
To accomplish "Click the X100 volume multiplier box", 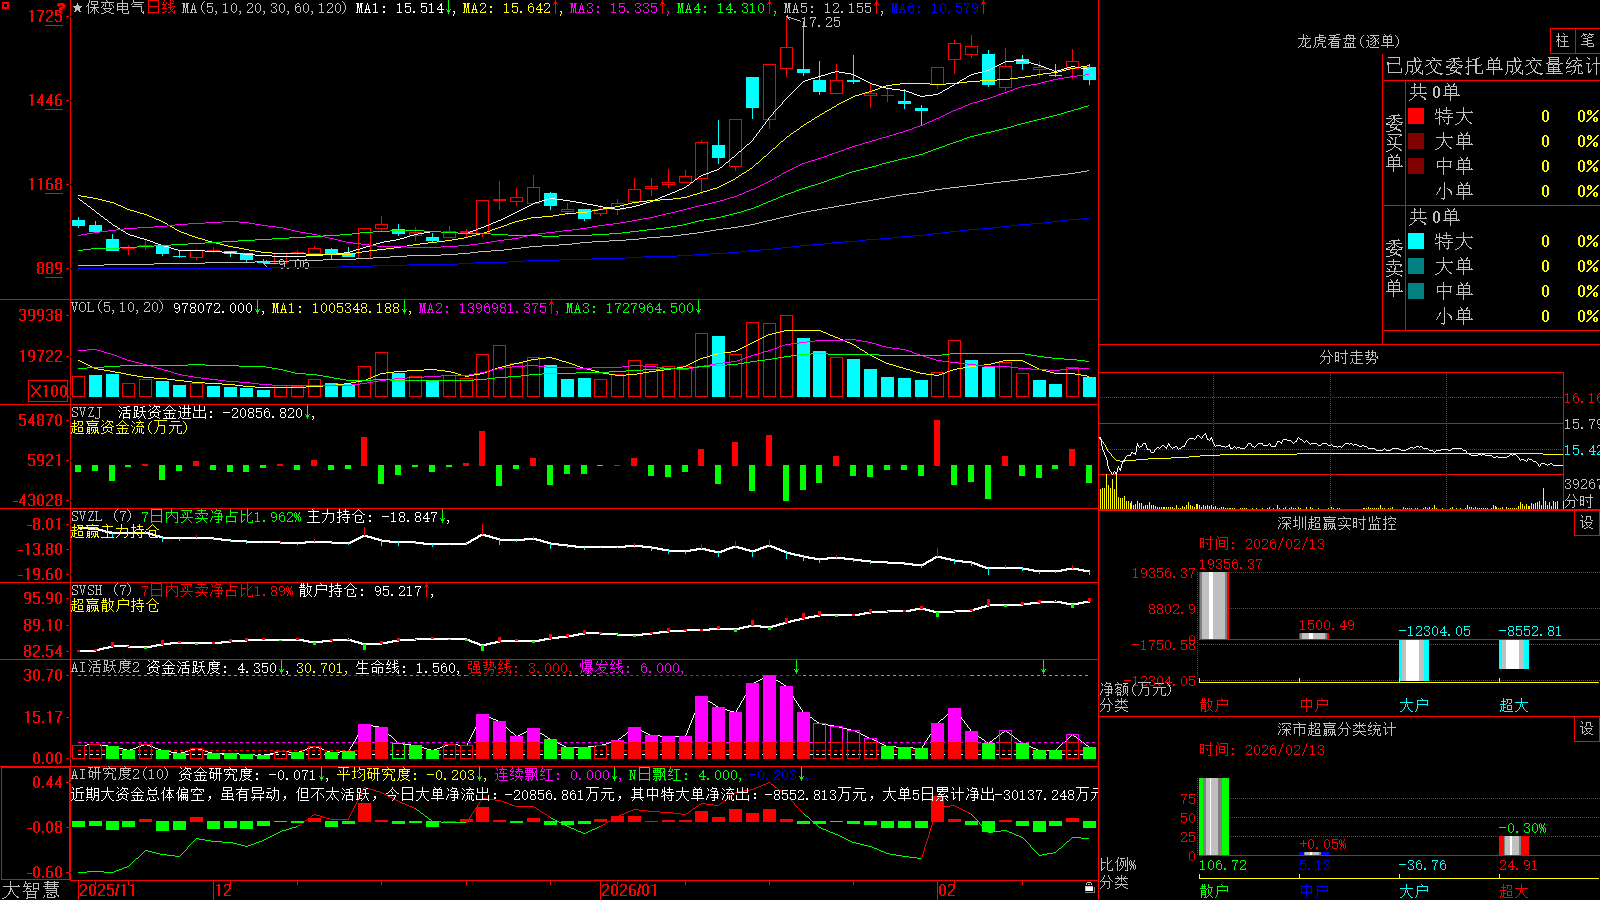I will tap(49, 391).
